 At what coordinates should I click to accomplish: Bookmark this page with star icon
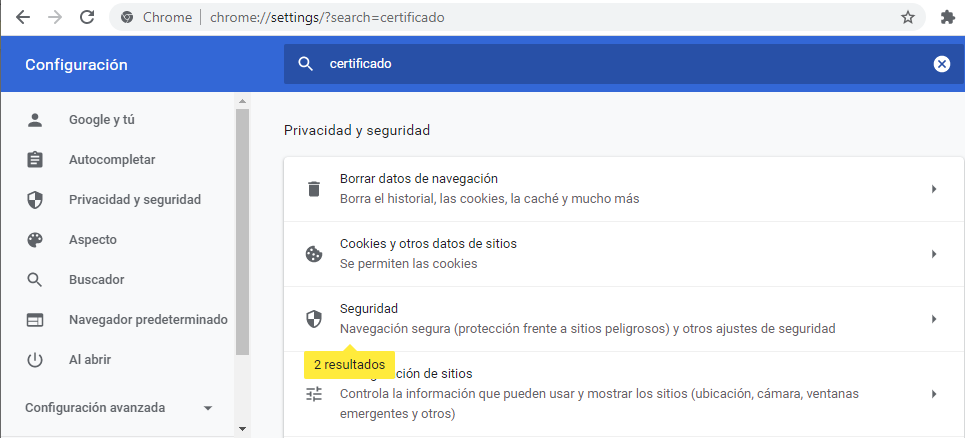tap(907, 17)
